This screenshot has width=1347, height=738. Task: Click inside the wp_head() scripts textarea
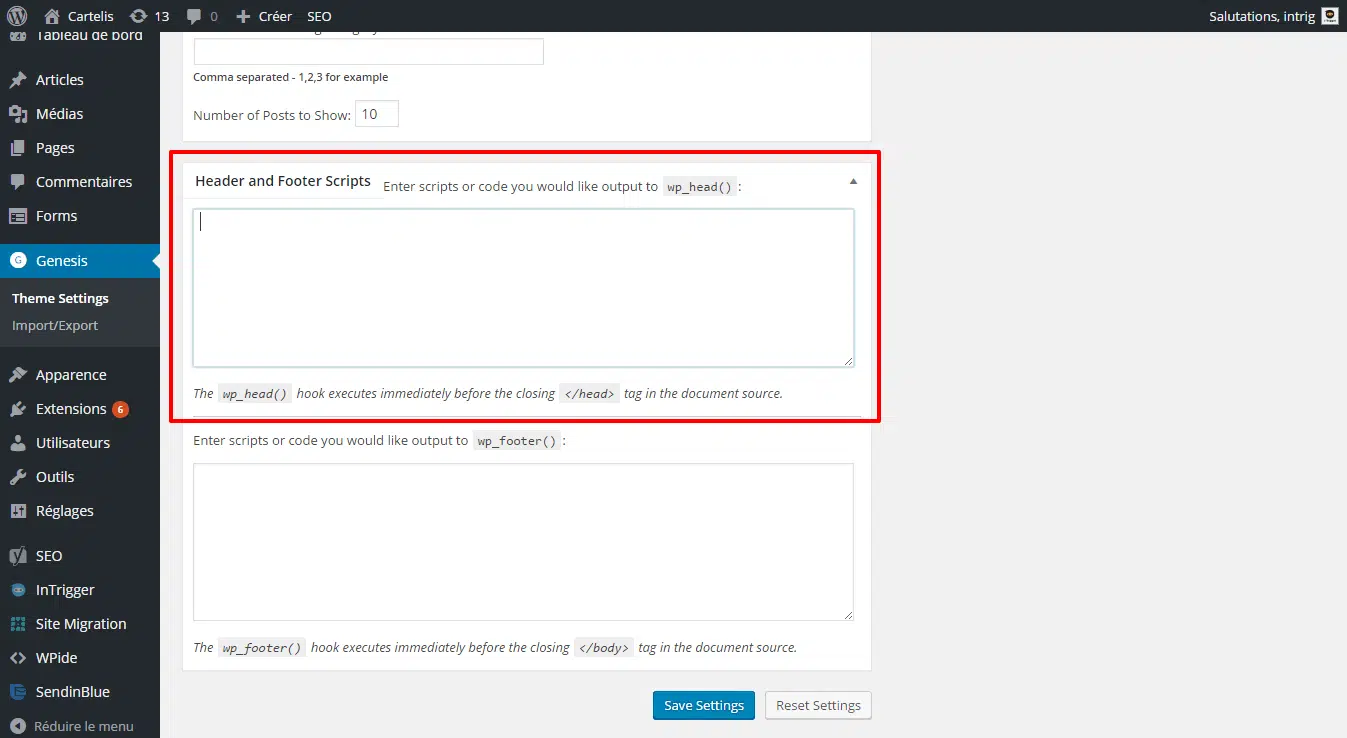[x=523, y=288]
